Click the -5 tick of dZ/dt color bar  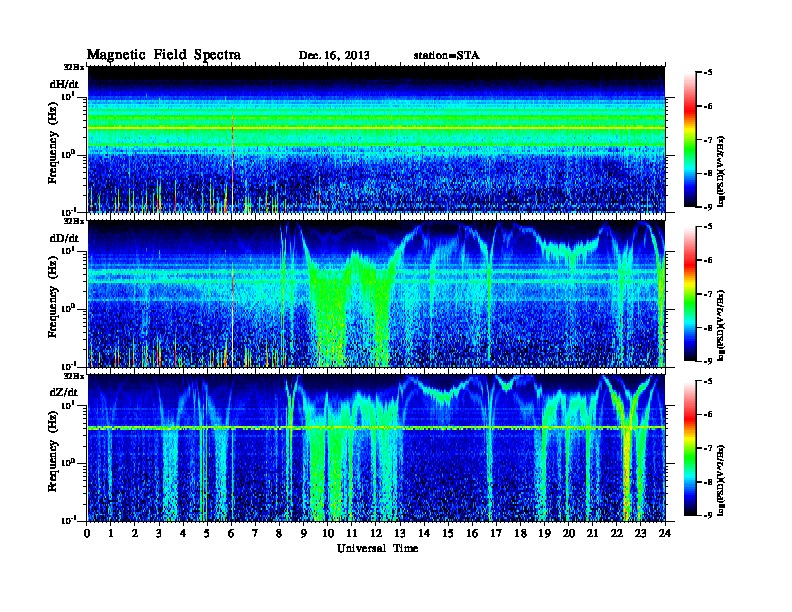[708, 381]
